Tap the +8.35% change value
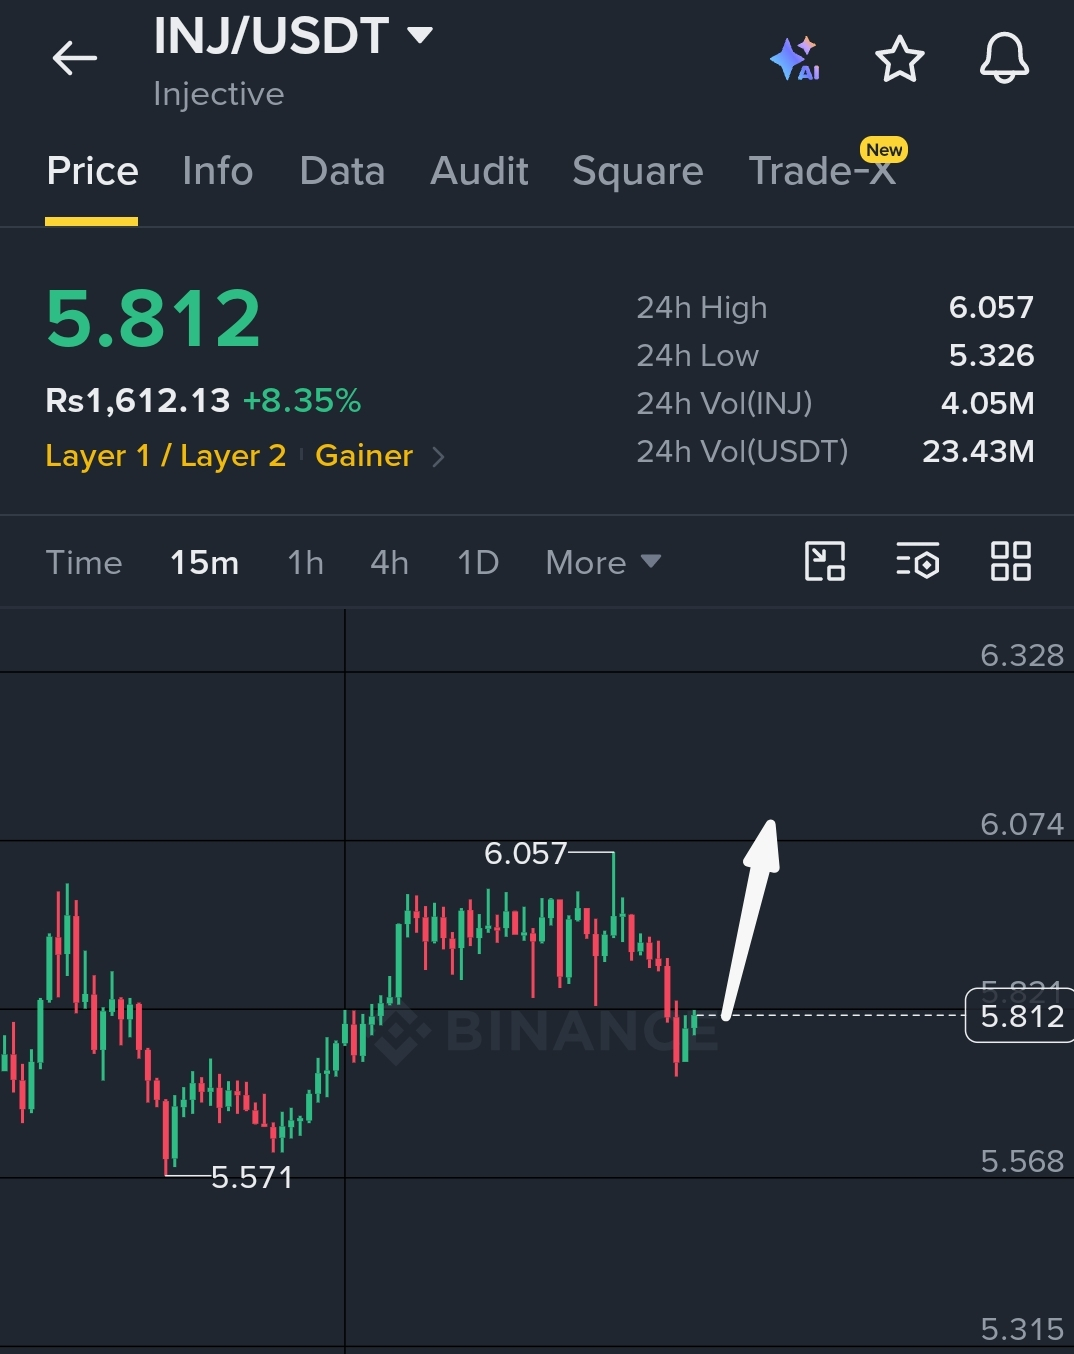 pos(302,401)
